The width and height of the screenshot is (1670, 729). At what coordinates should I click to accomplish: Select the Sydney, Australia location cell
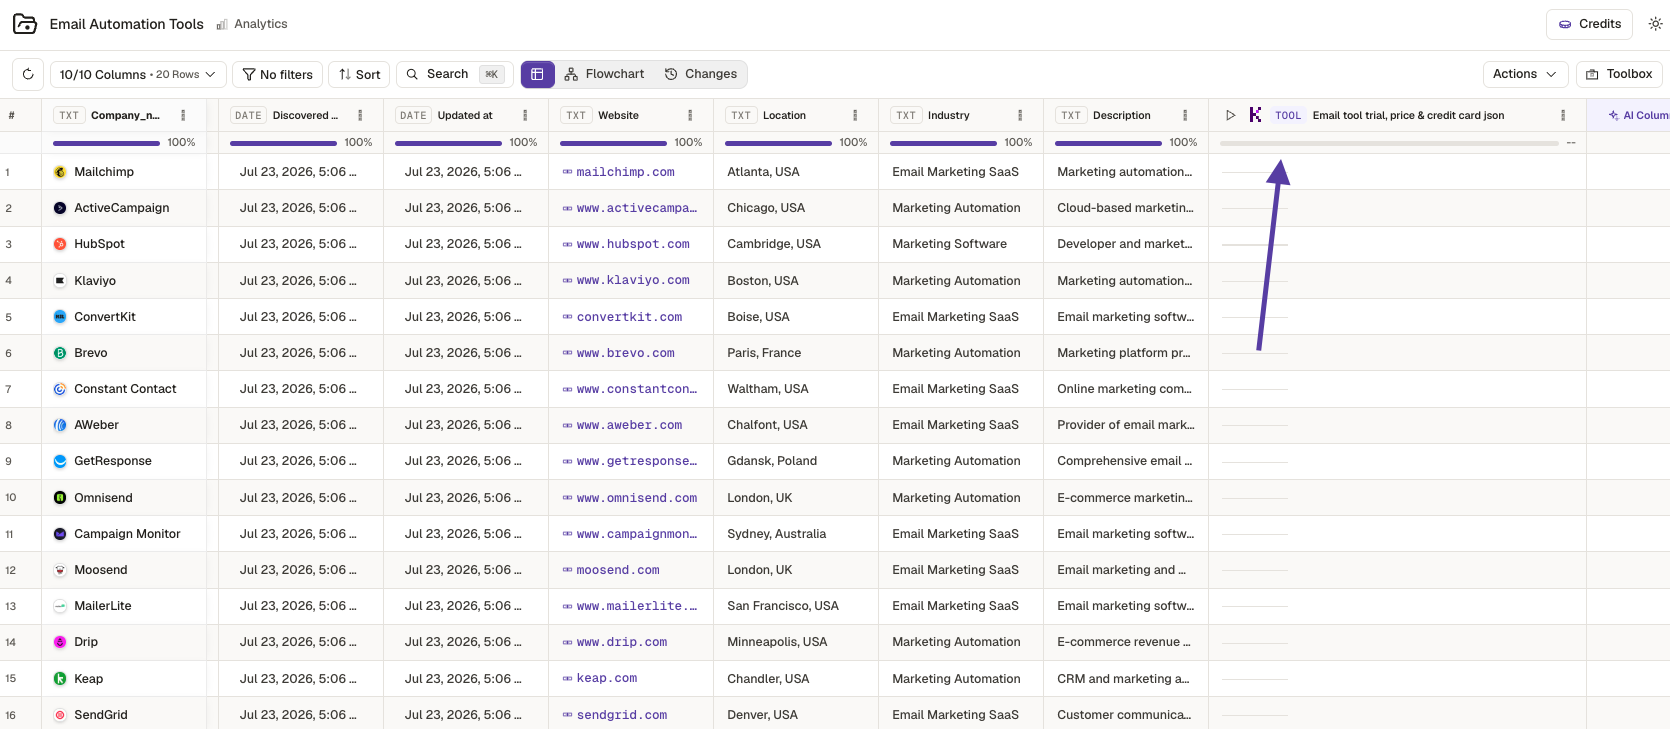(x=796, y=534)
